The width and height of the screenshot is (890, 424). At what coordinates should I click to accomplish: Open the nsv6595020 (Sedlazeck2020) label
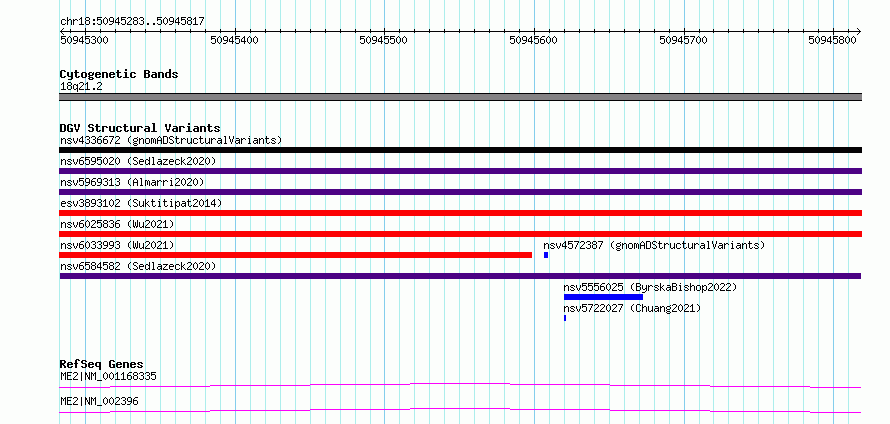[138, 161]
